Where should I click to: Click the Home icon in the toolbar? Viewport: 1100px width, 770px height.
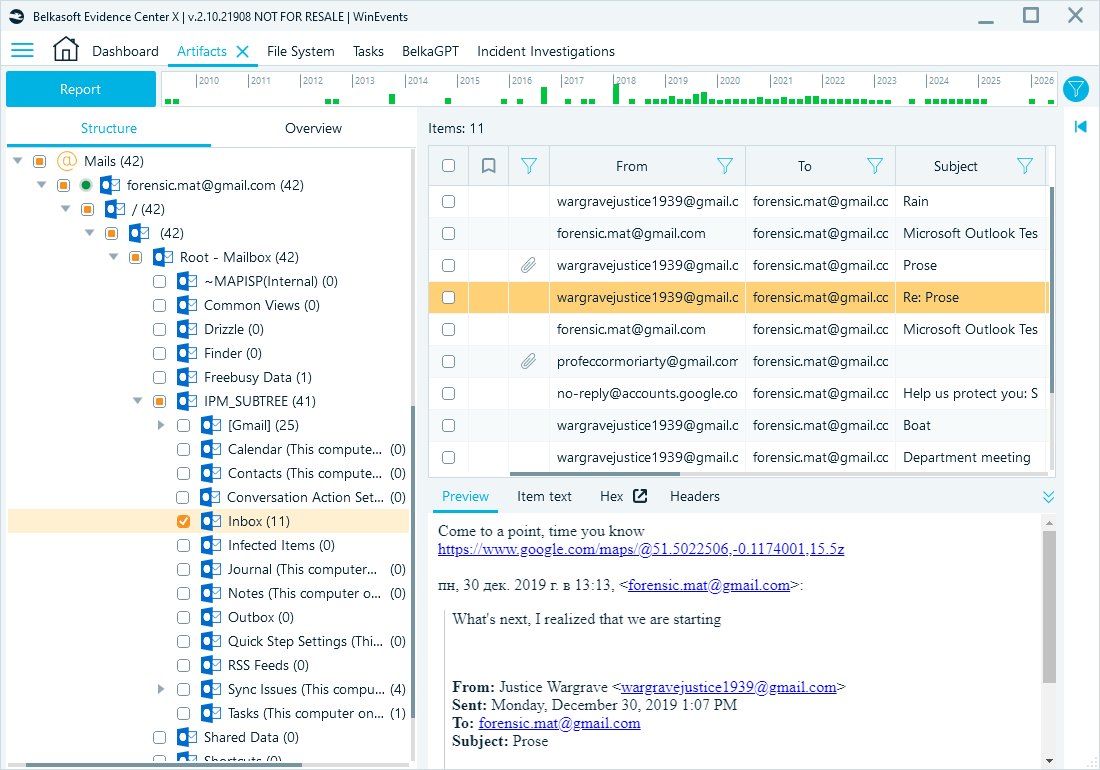click(x=66, y=49)
